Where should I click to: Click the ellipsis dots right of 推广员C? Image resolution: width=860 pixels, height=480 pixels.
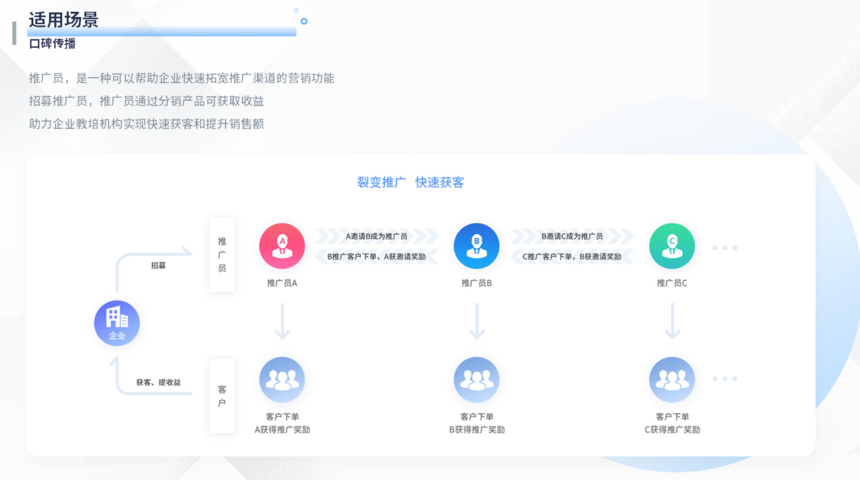click(725, 247)
